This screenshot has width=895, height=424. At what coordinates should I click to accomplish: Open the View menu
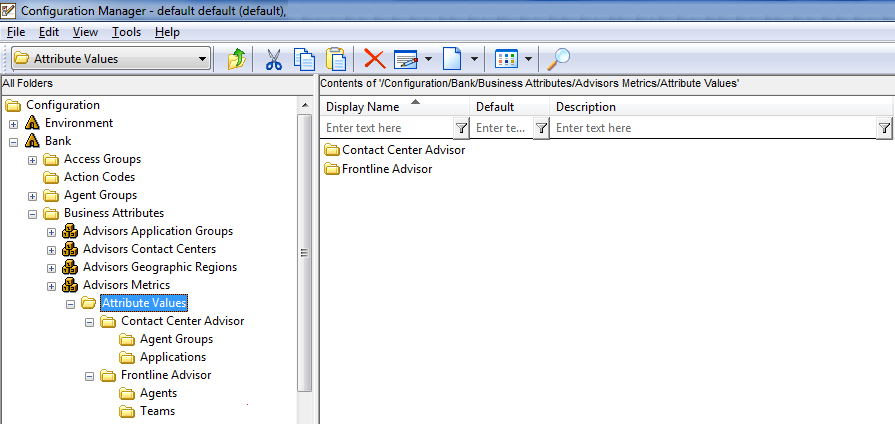85,32
